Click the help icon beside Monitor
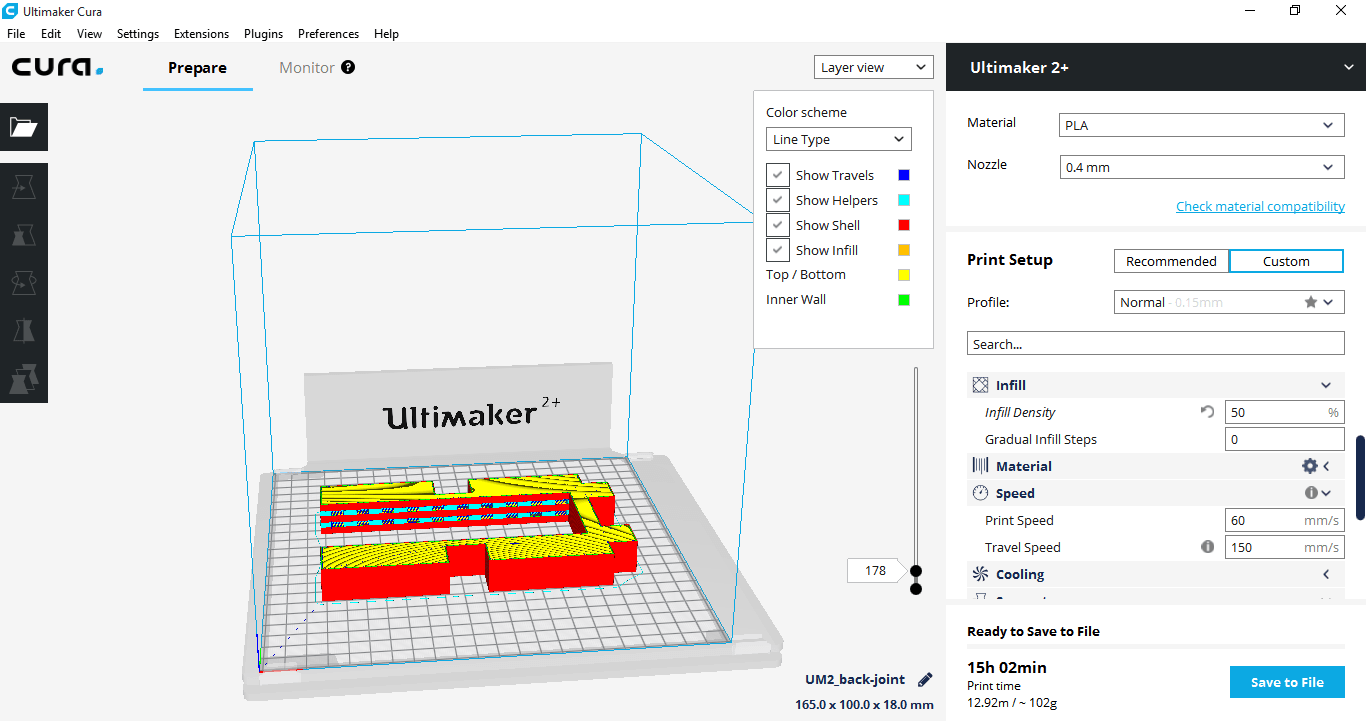1366x721 pixels. (348, 67)
